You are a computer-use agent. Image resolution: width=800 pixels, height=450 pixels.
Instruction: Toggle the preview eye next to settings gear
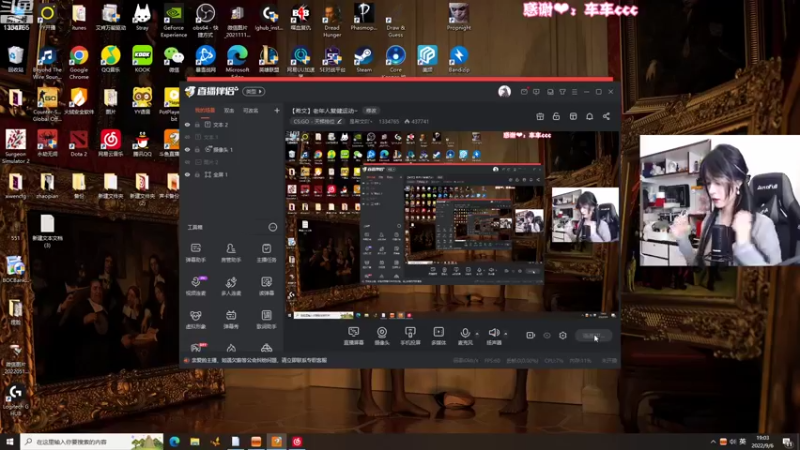coord(547,335)
